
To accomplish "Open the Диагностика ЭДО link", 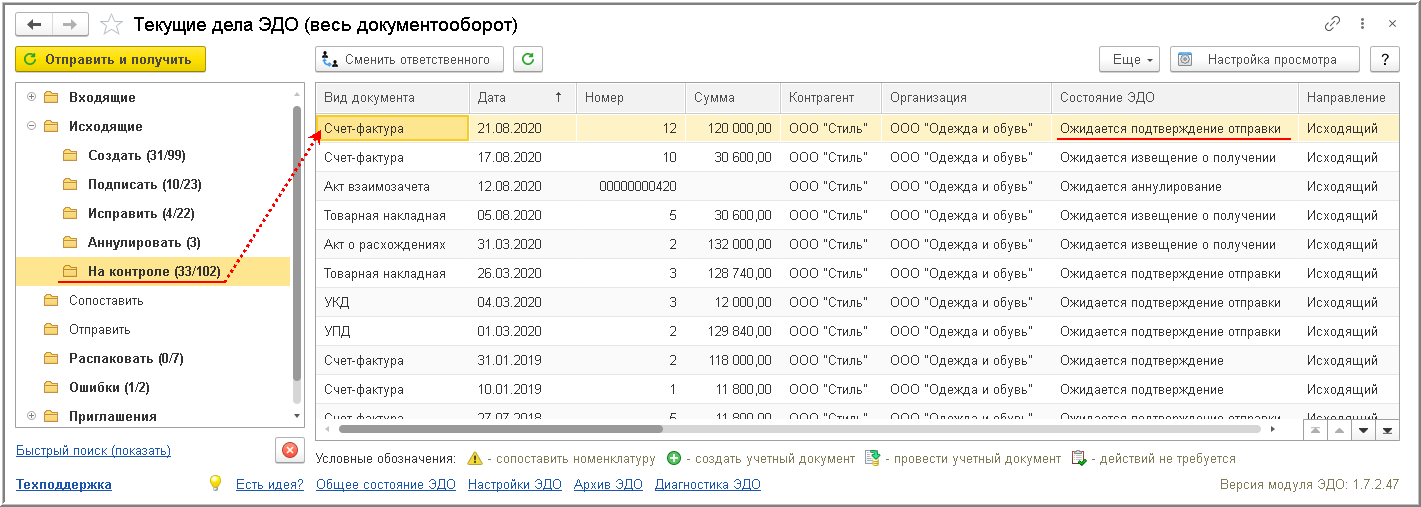I will [x=707, y=485].
